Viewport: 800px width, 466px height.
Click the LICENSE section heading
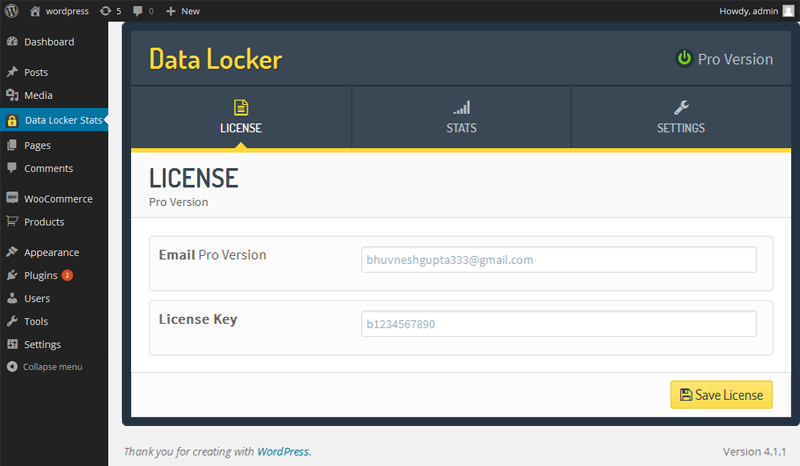coord(194,178)
